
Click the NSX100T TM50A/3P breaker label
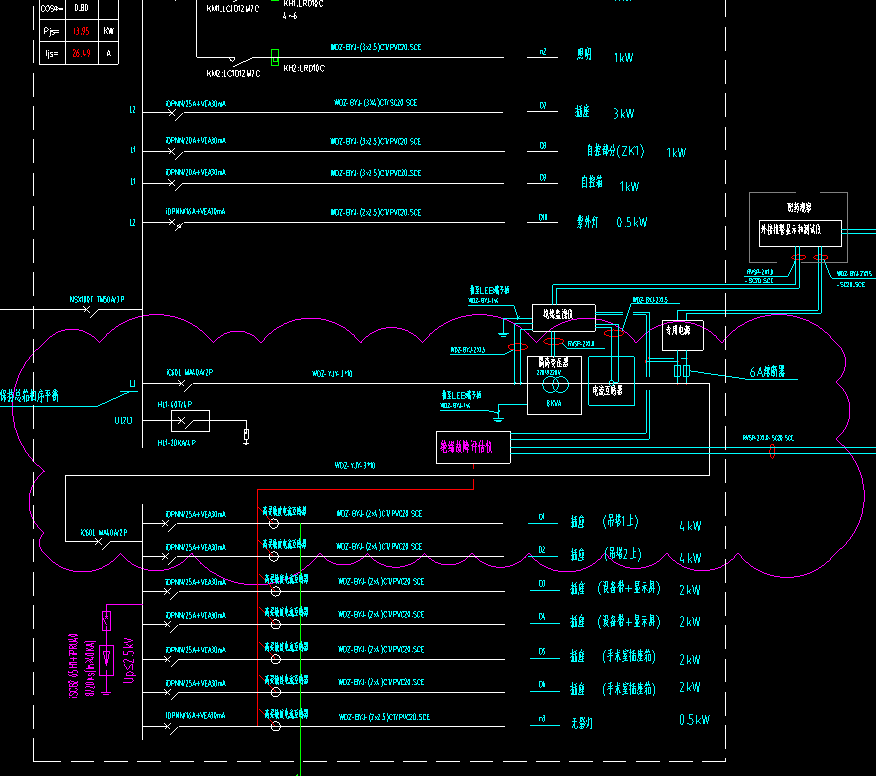pos(97,299)
